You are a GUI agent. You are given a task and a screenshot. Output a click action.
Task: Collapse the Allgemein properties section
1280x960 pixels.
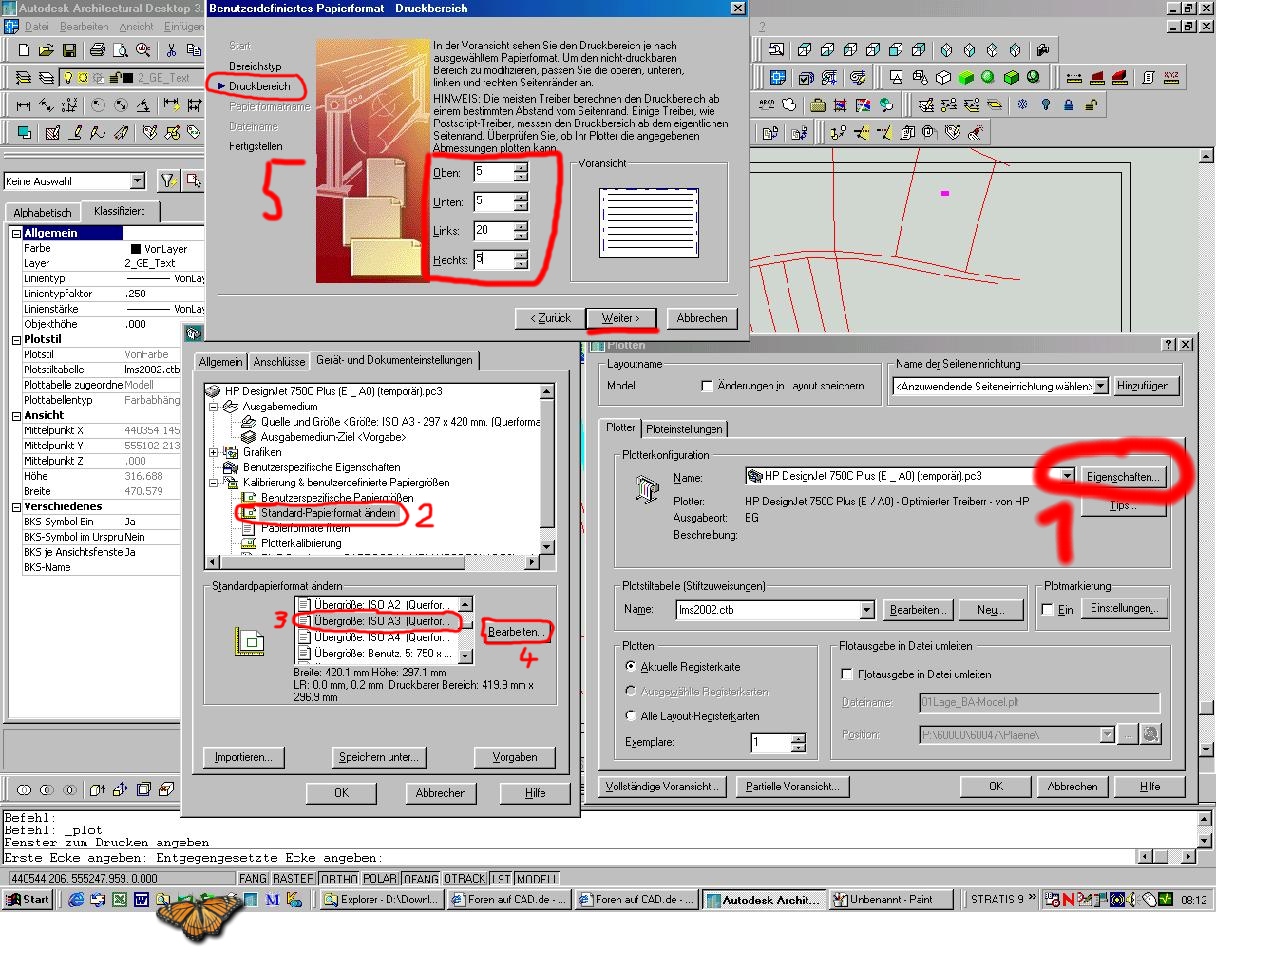pos(16,233)
